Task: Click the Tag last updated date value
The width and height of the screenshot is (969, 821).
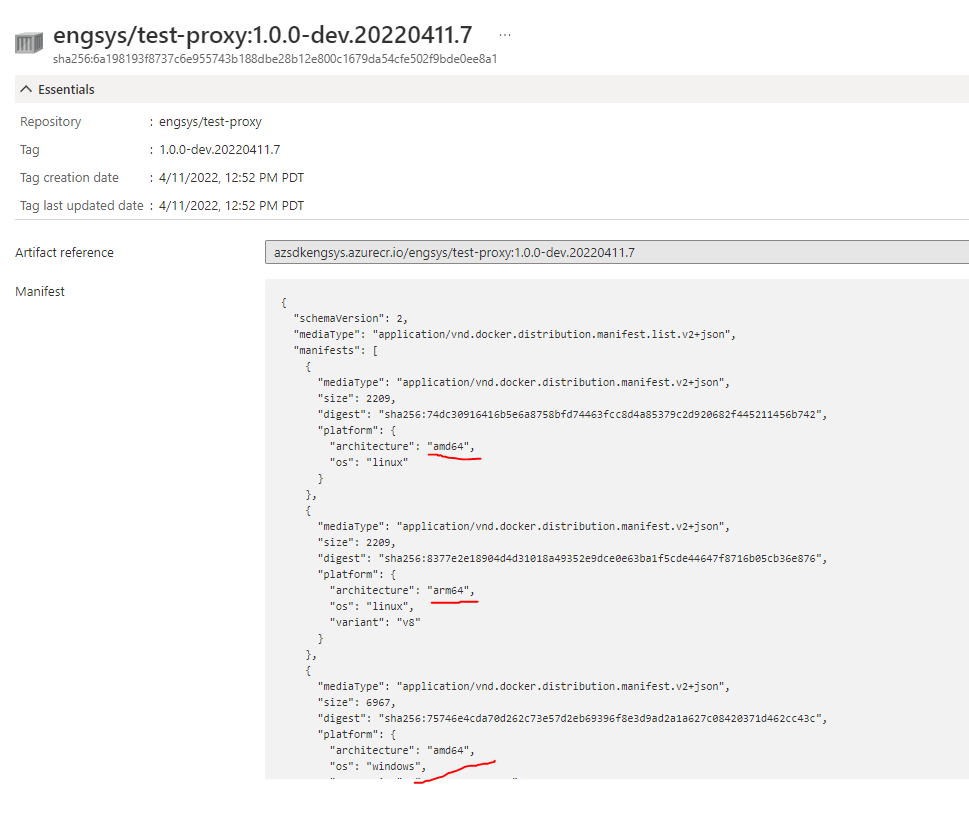Action: click(x=231, y=205)
